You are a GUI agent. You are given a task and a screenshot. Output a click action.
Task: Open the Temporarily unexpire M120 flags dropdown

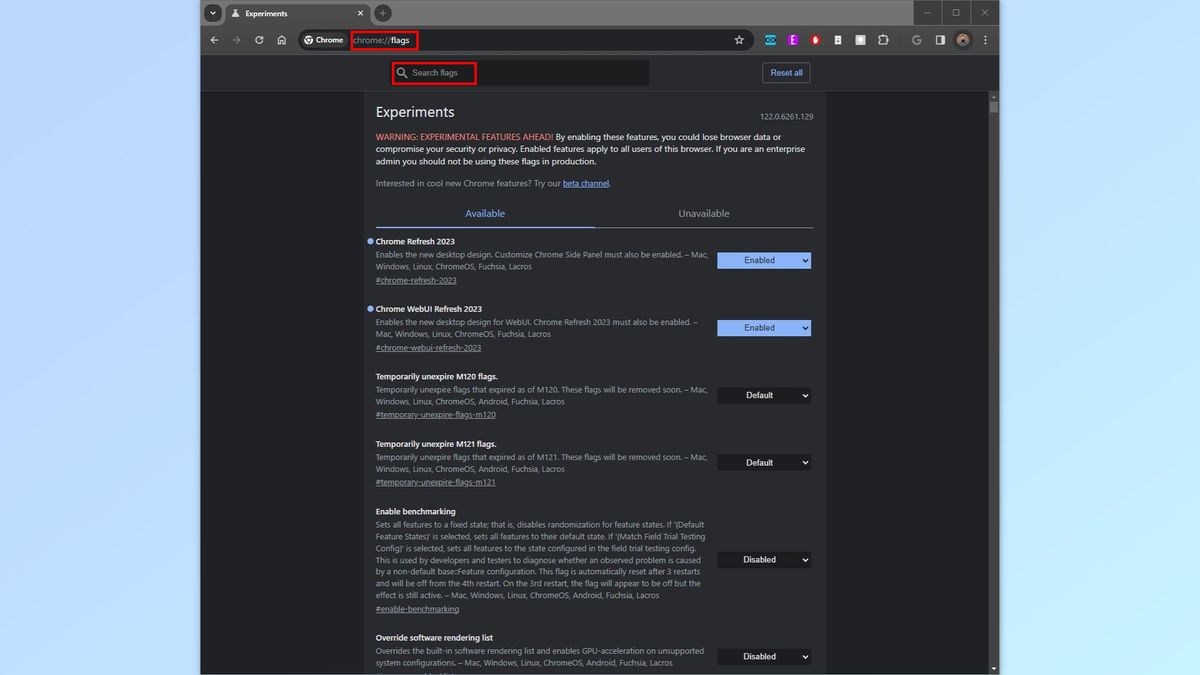coord(763,395)
